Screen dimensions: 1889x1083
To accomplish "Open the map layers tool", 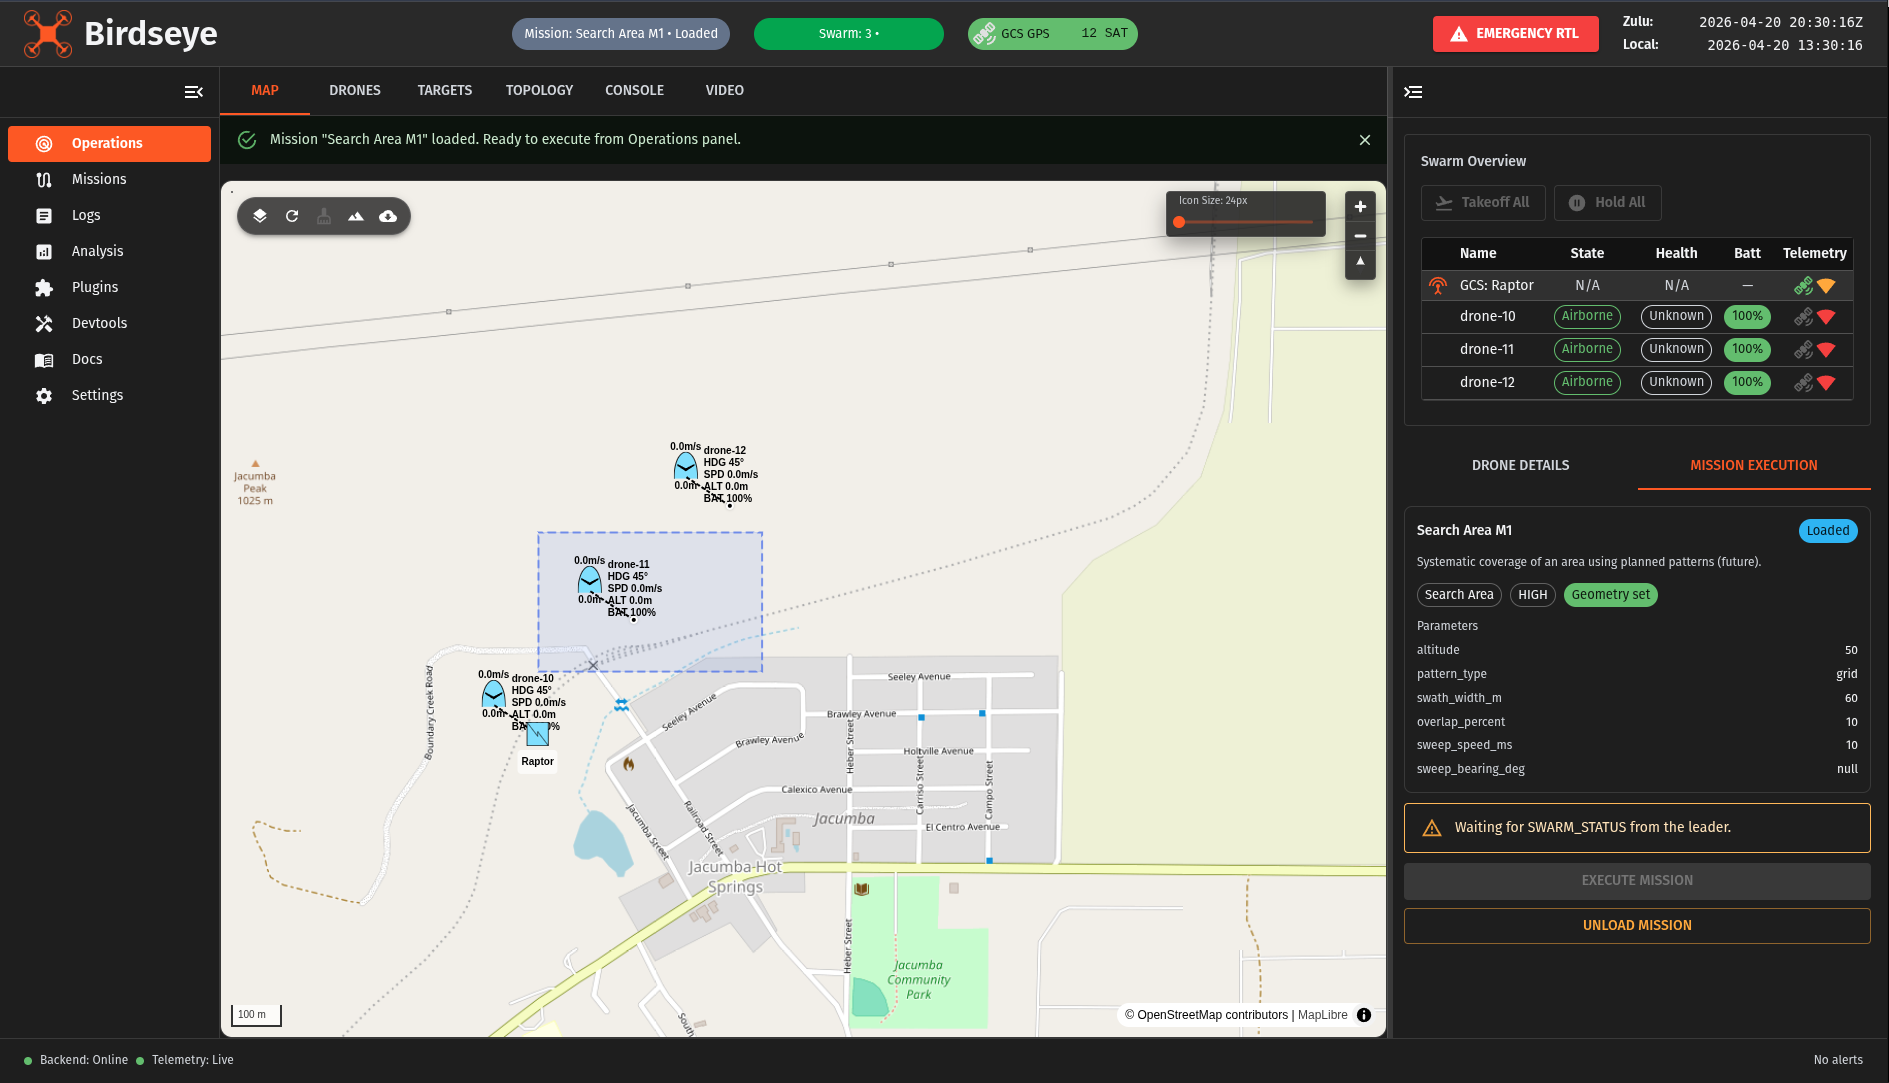I will (x=260, y=216).
